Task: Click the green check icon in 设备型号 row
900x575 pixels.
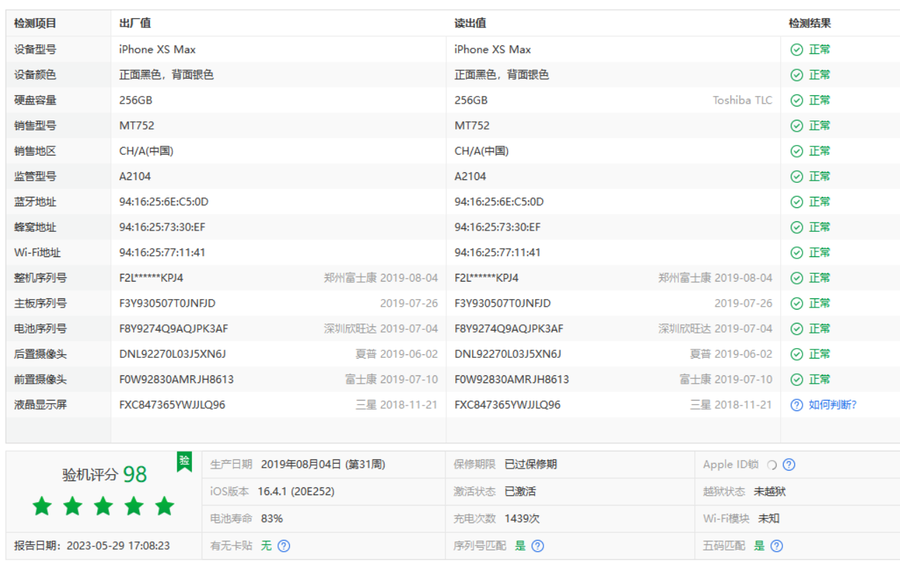Action: tap(797, 50)
